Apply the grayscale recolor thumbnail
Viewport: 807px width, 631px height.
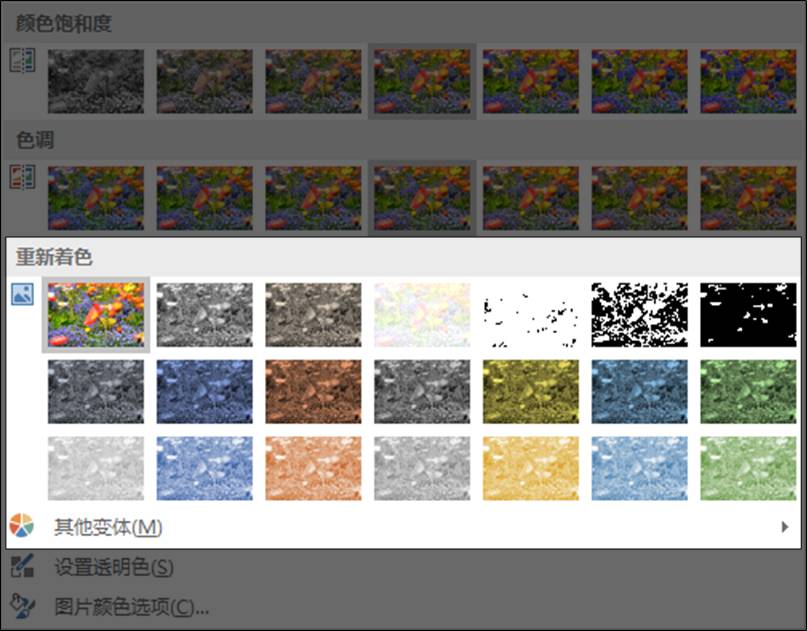204,314
